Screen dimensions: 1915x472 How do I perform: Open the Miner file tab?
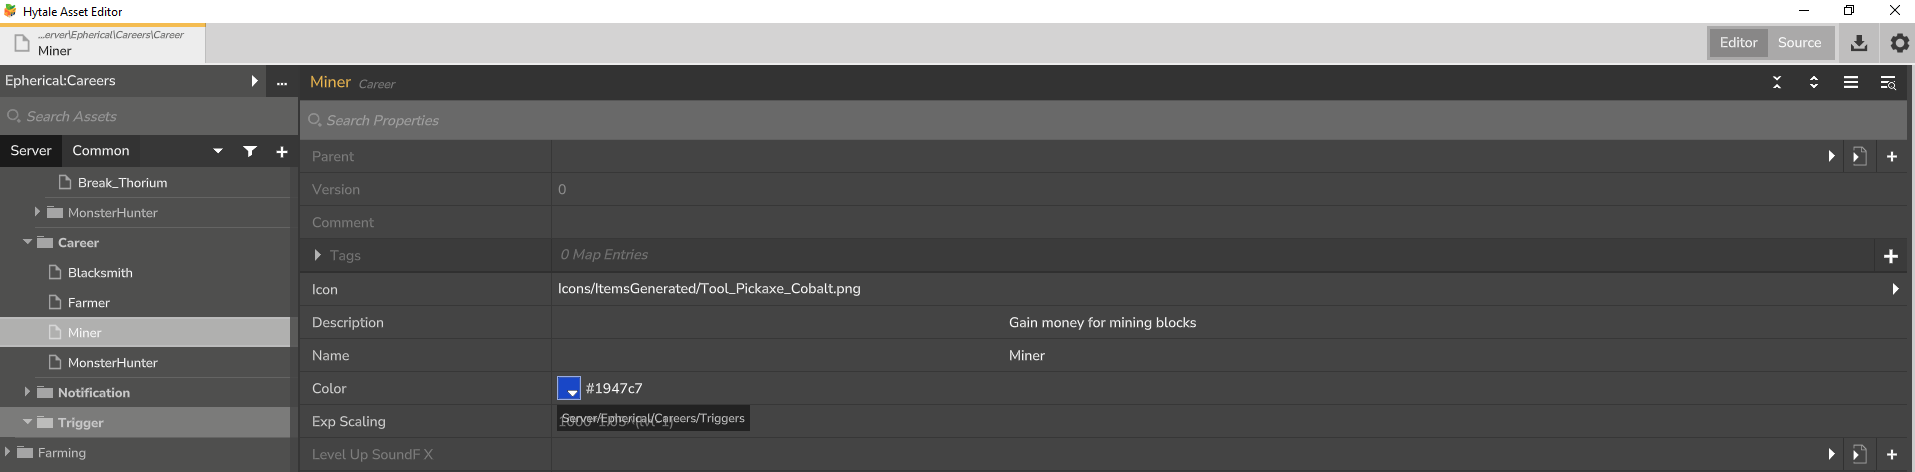(103, 43)
